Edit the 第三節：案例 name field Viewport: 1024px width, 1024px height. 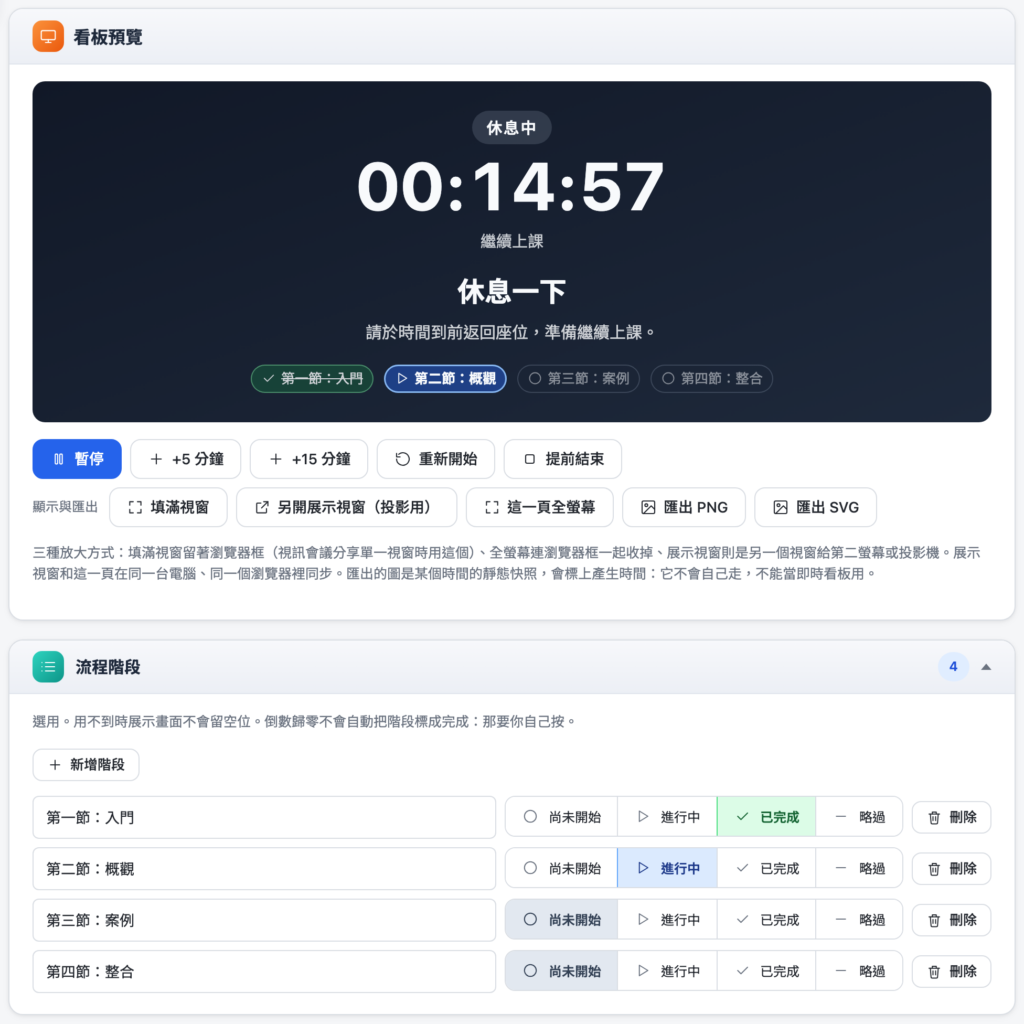point(264,920)
